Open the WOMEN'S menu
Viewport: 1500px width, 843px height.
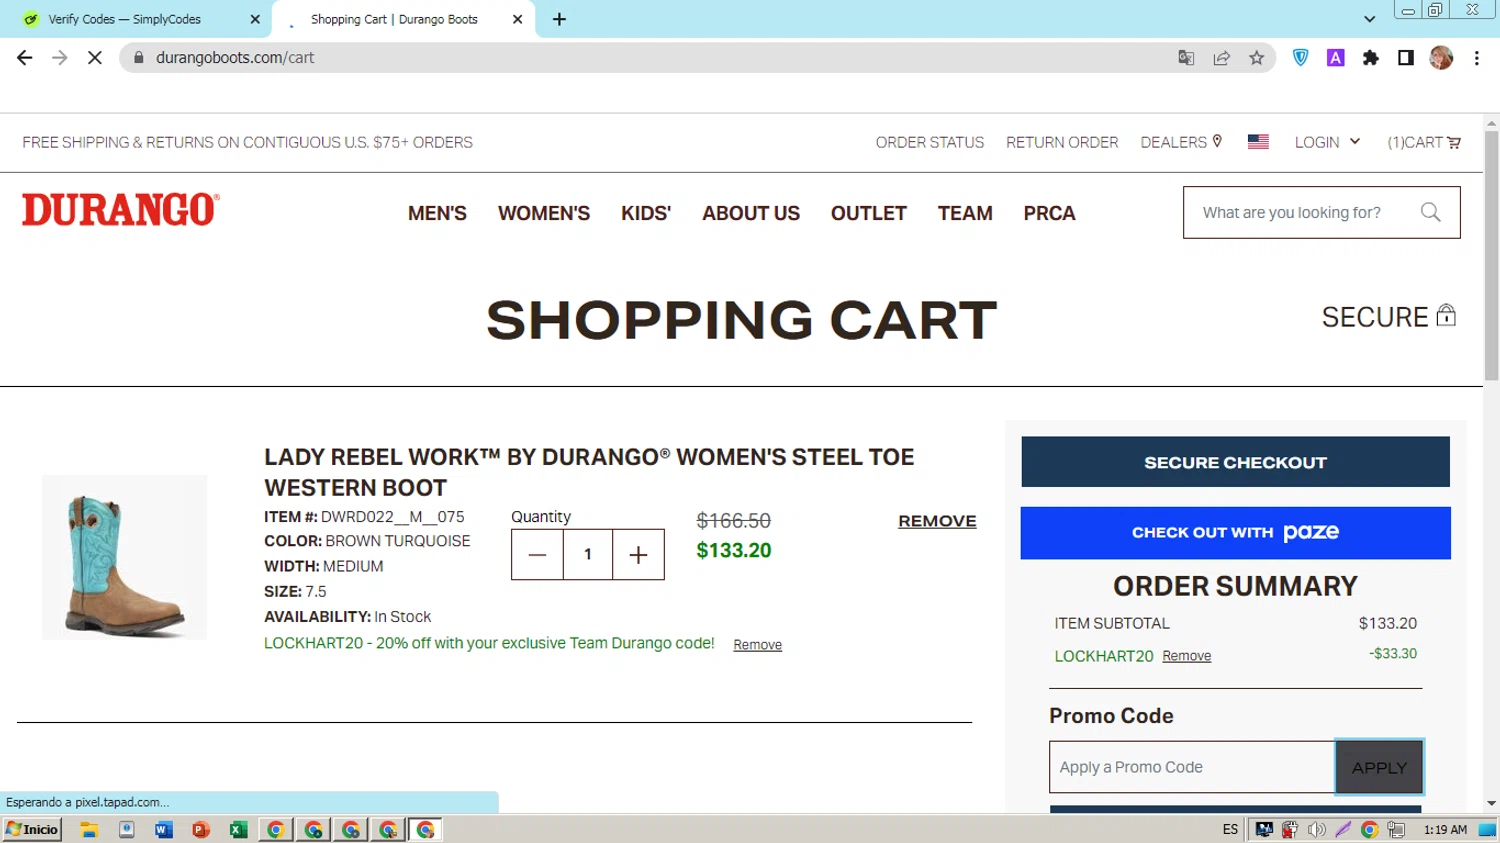pyautogui.click(x=544, y=213)
